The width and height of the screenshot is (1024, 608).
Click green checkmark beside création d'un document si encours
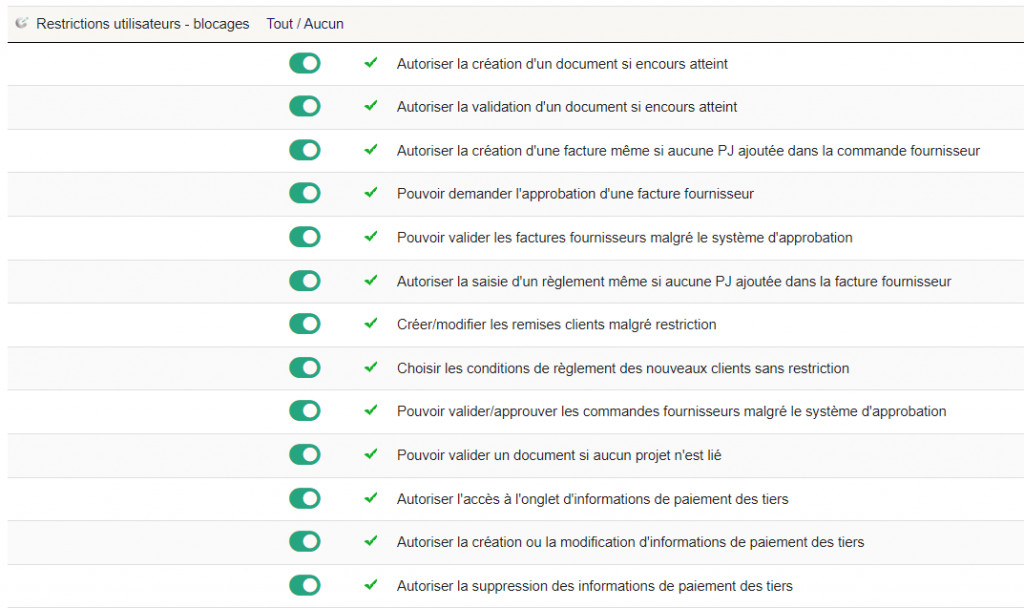point(371,63)
